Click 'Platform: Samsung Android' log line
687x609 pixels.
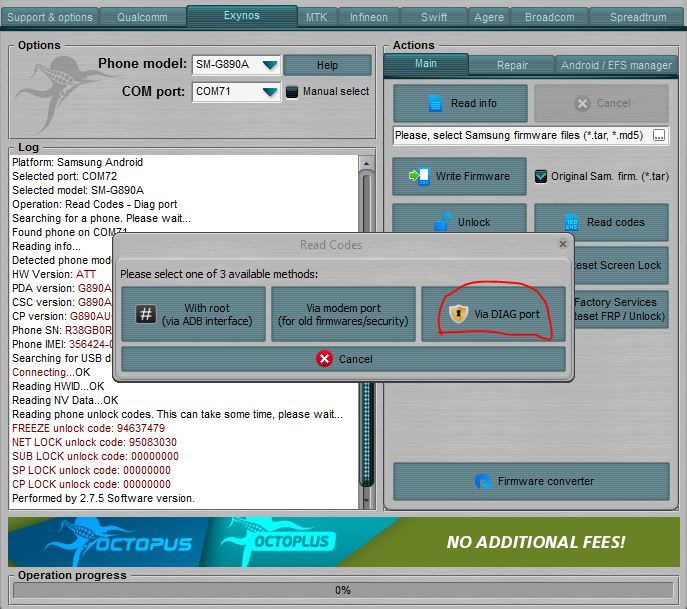[77, 162]
